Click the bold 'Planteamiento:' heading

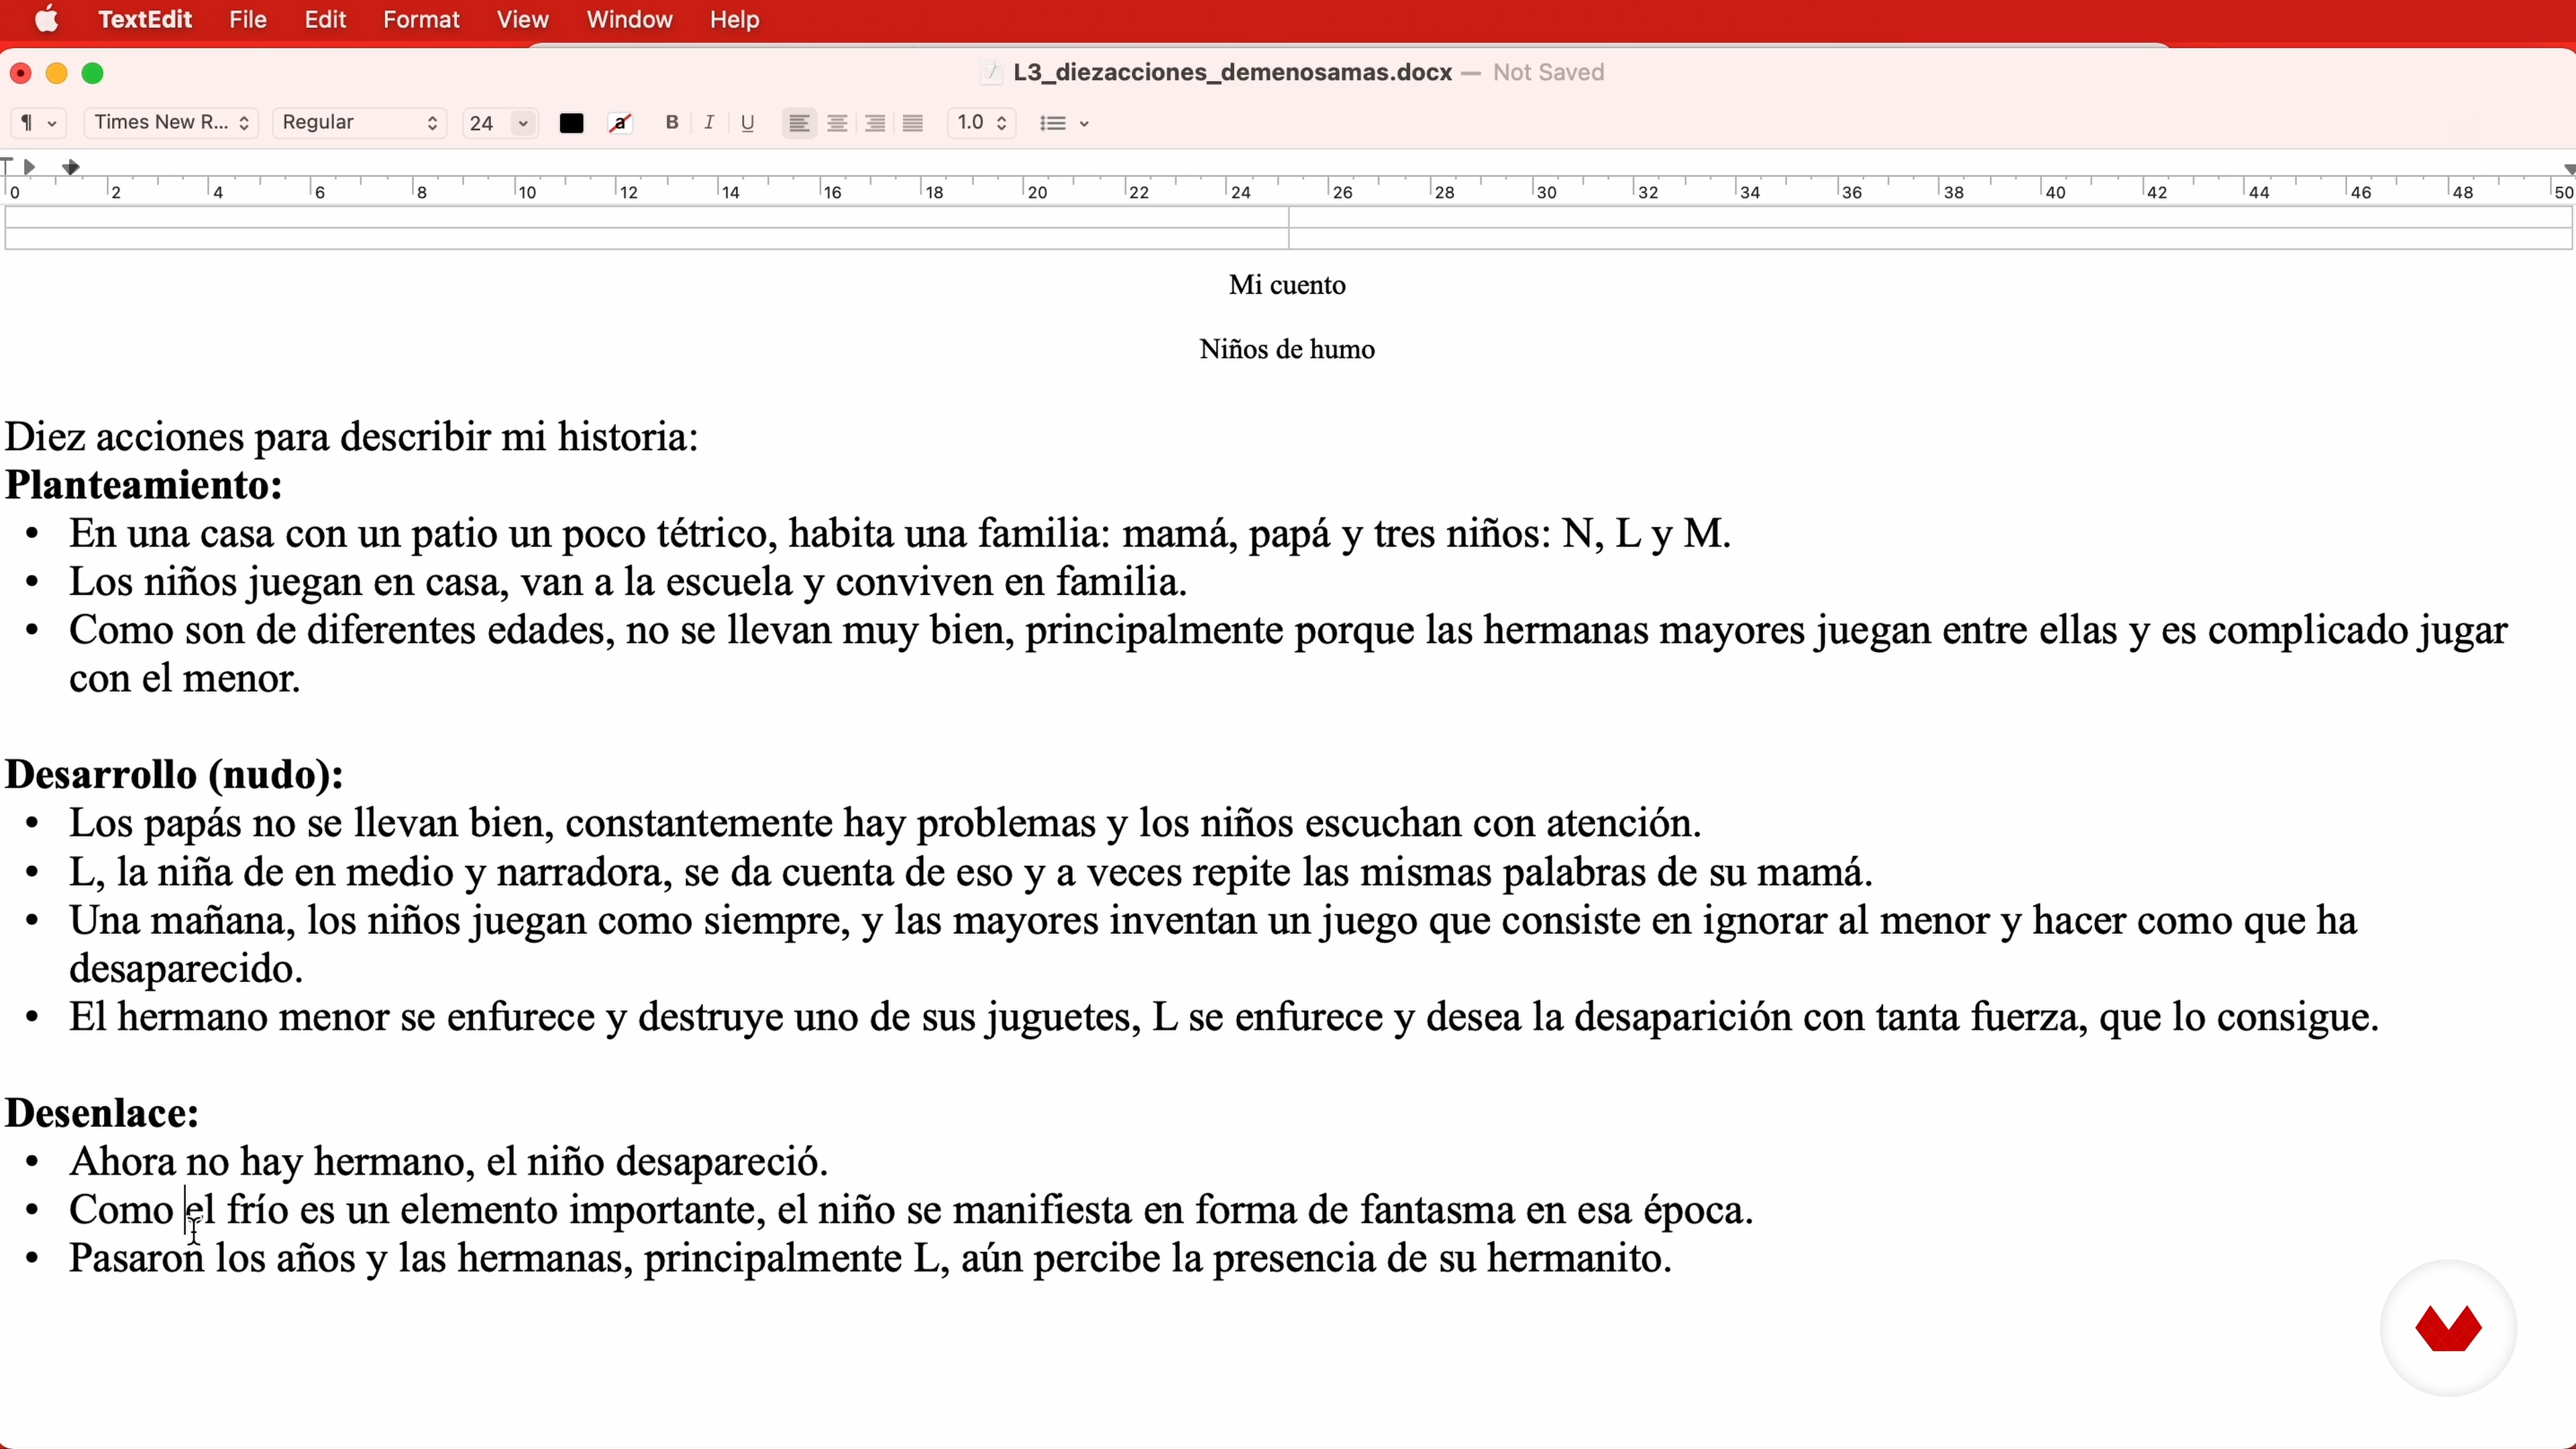coord(144,485)
